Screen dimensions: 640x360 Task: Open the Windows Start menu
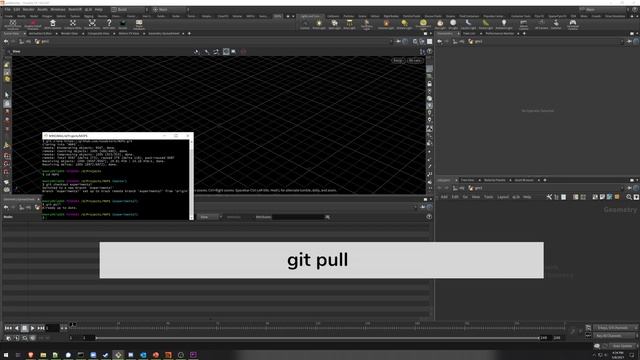pyautogui.click(x=6, y=355)
